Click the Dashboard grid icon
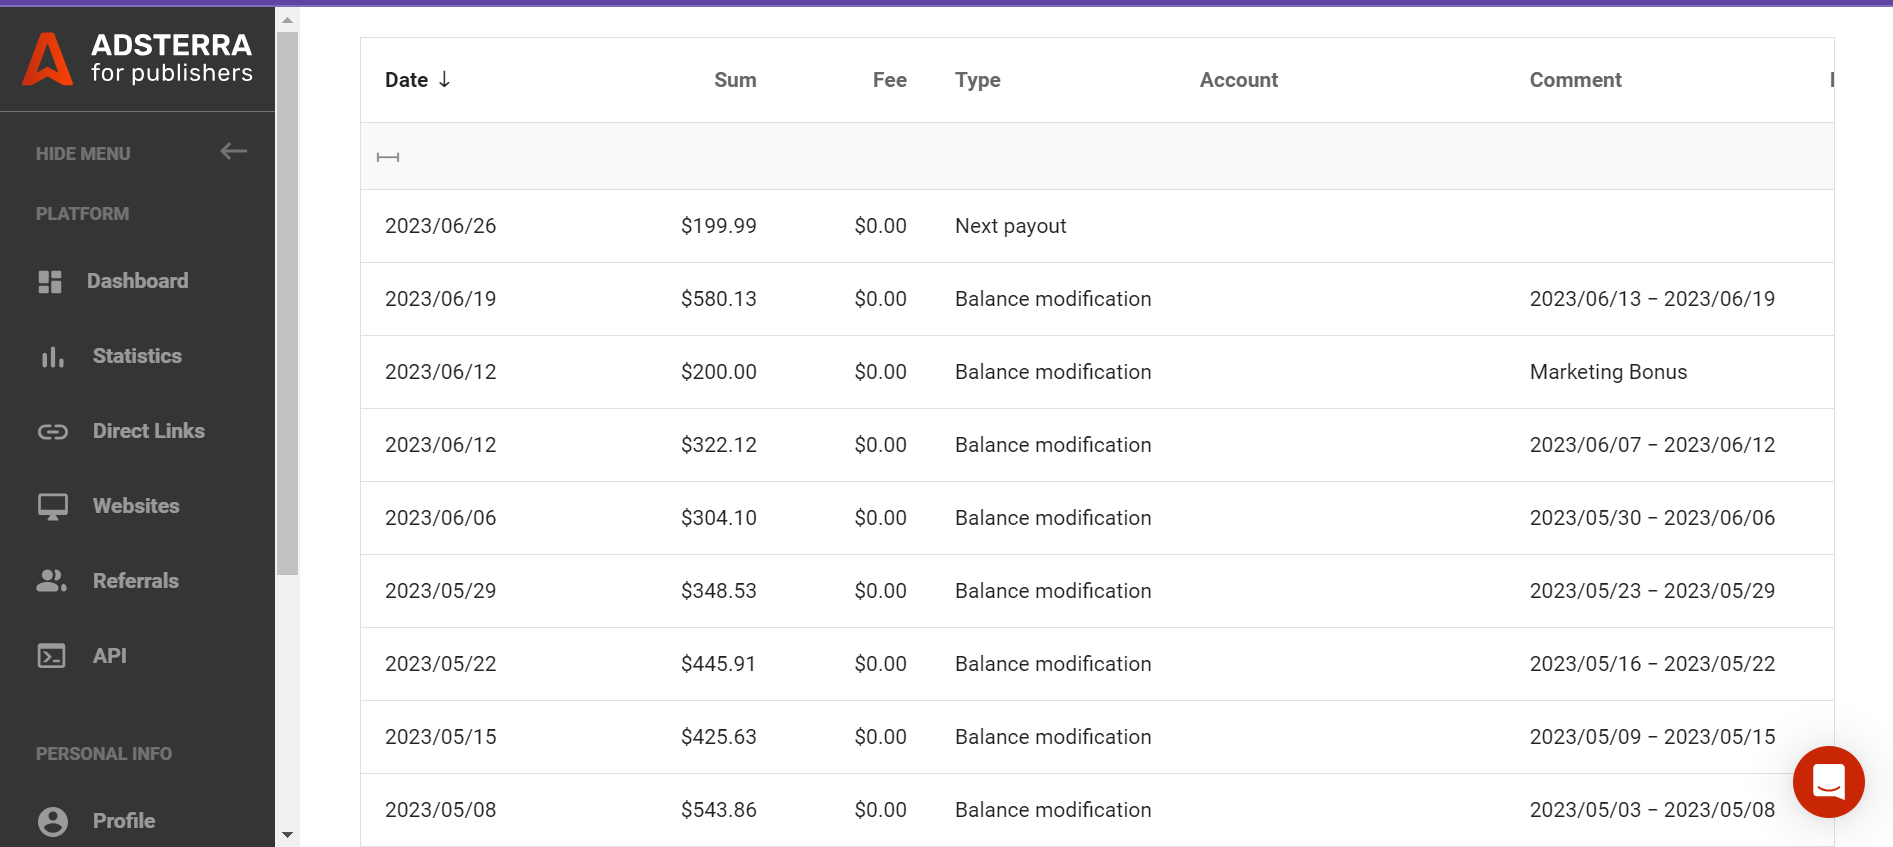This screenshot has height=847, width=1893. (50, 282)
